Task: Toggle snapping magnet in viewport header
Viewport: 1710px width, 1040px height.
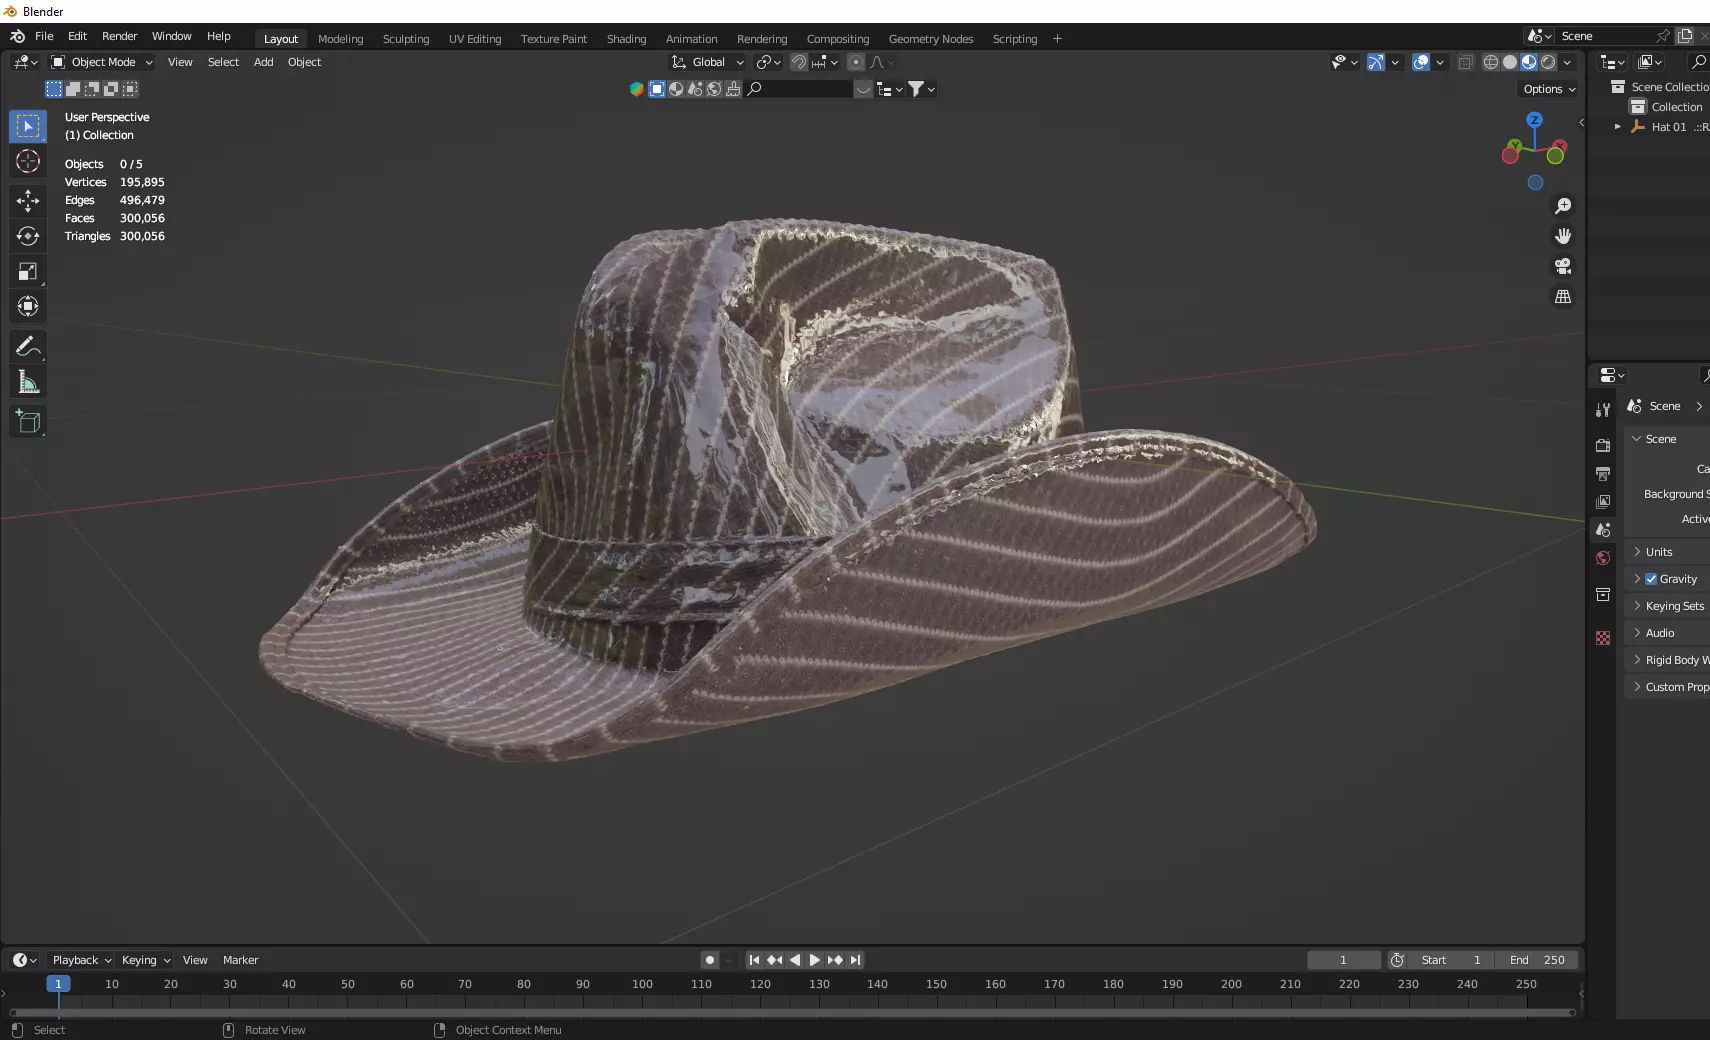Action: 799,62
